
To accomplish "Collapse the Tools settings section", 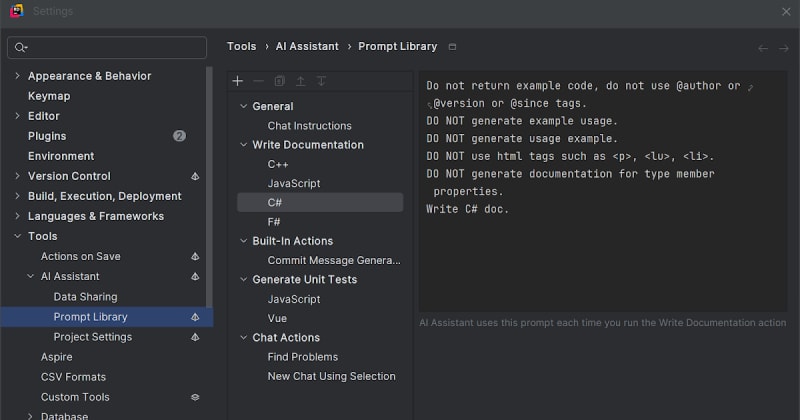I will [16, 236].
